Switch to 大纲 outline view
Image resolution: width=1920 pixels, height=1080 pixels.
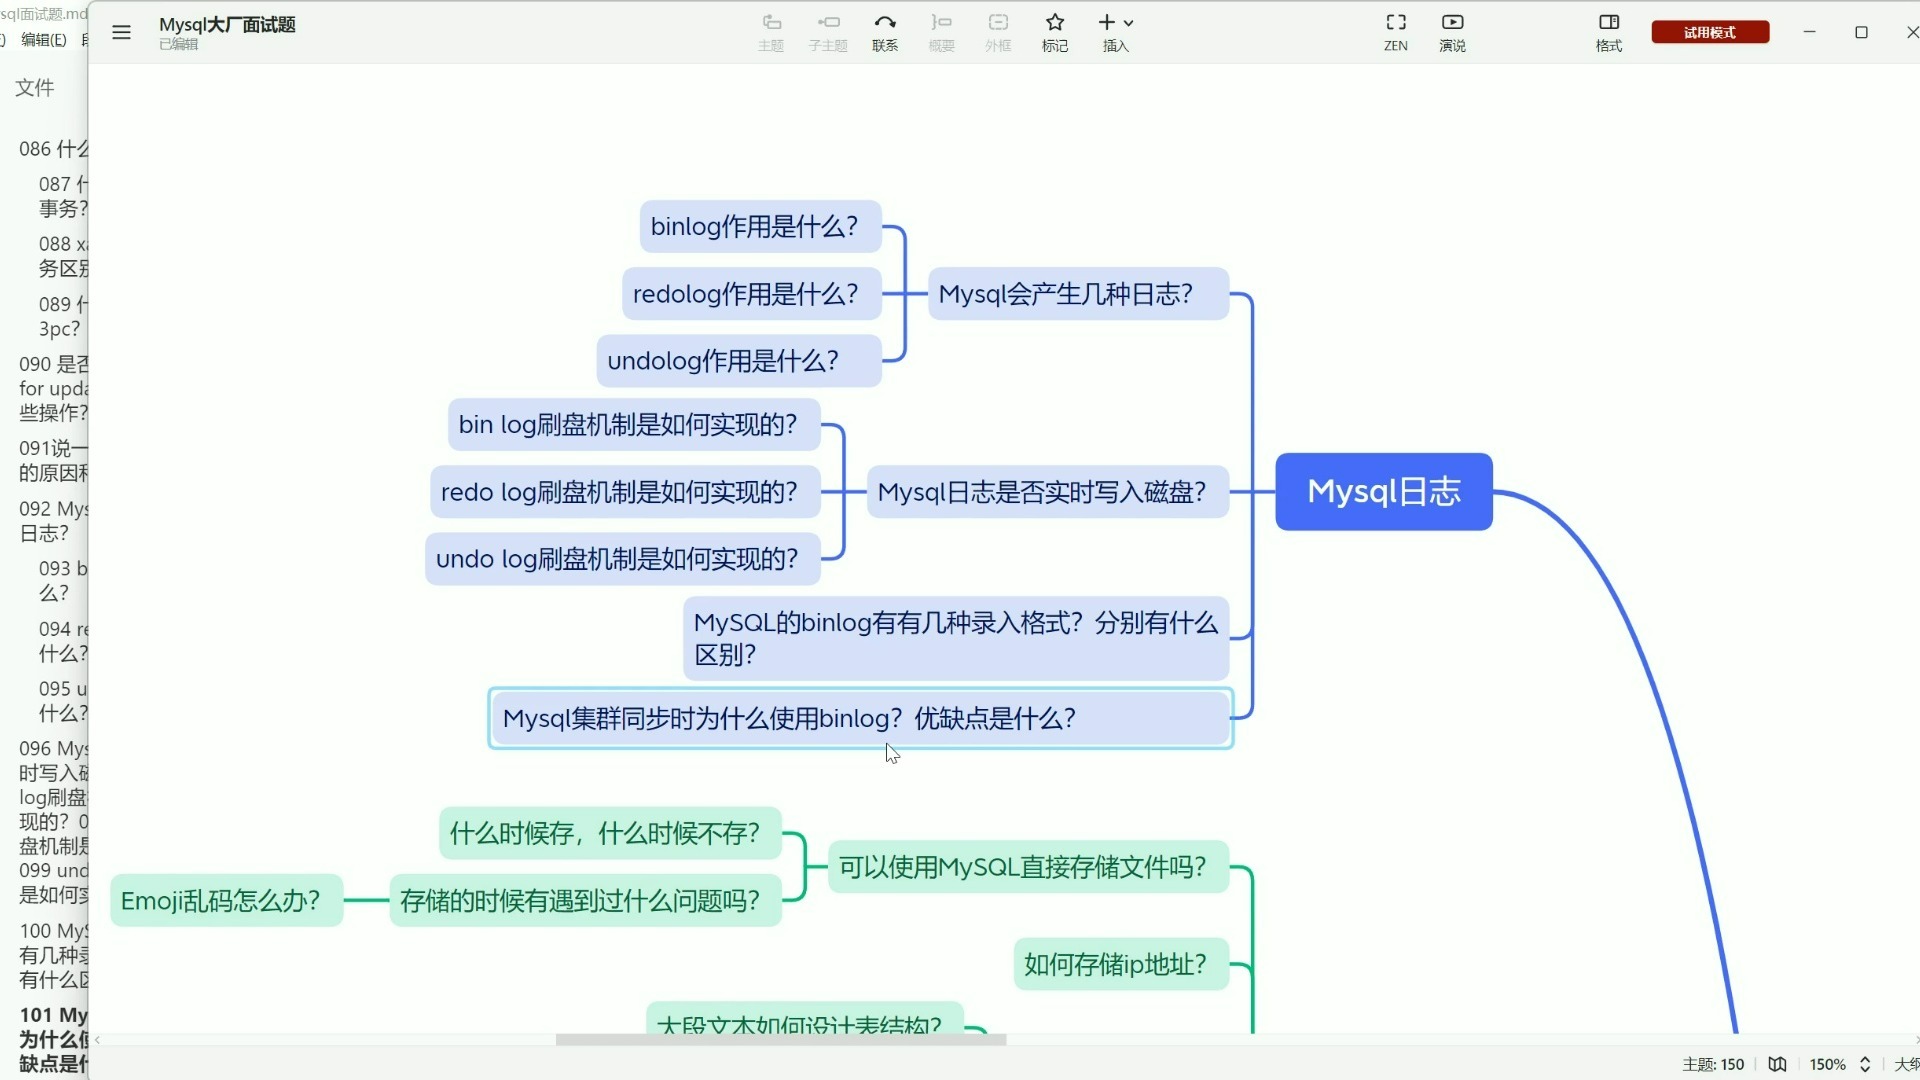(1906, 1064)
